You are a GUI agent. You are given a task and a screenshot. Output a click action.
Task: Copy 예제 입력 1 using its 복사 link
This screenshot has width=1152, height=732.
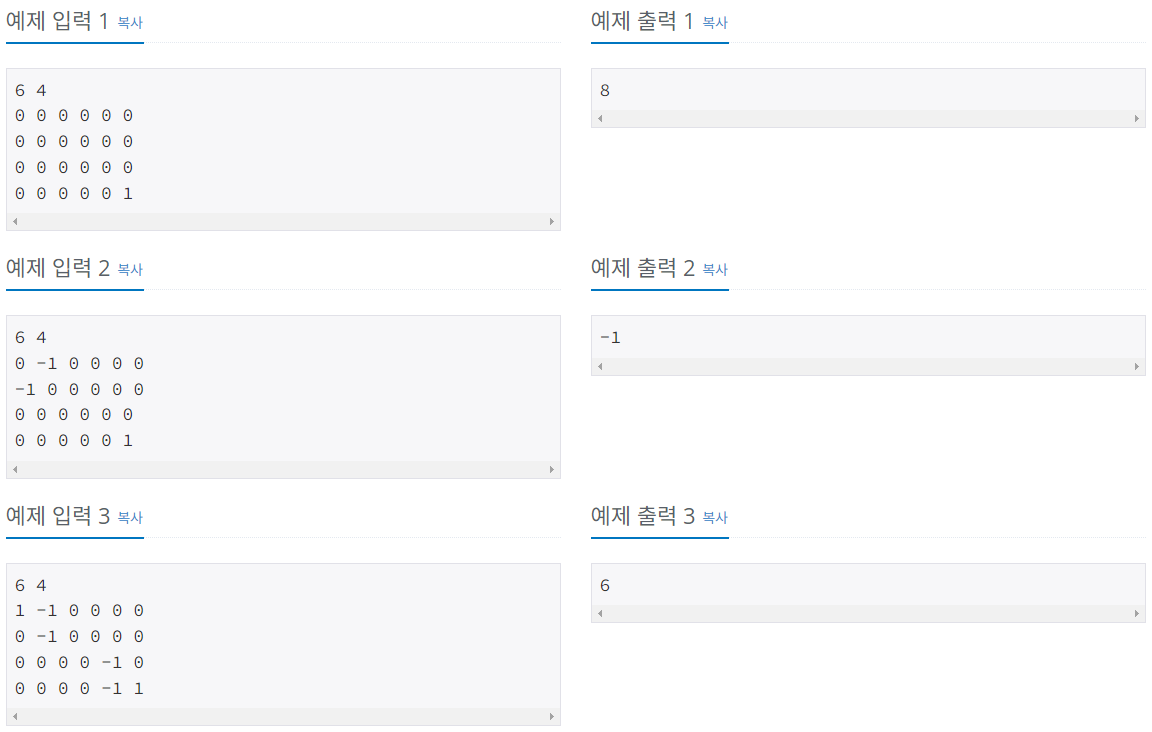[131, 22]
